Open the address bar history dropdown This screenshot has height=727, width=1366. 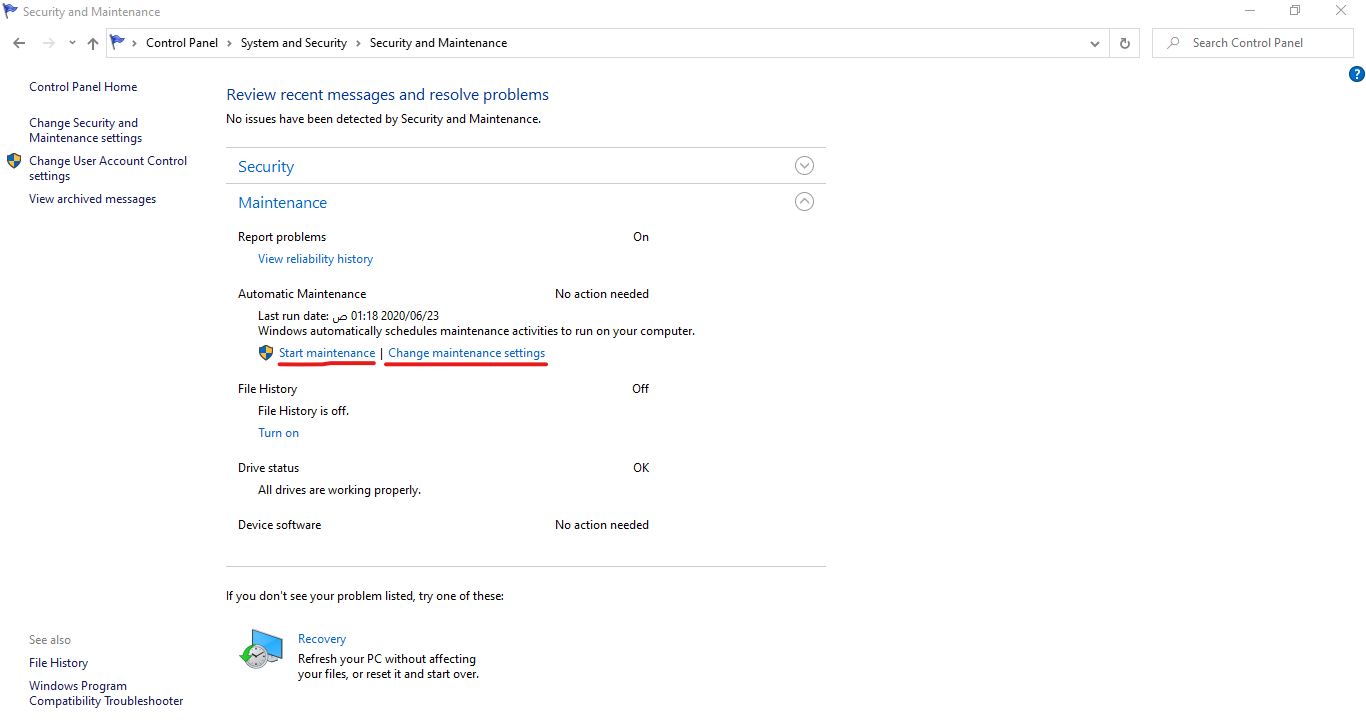(x=1096, y=43)
